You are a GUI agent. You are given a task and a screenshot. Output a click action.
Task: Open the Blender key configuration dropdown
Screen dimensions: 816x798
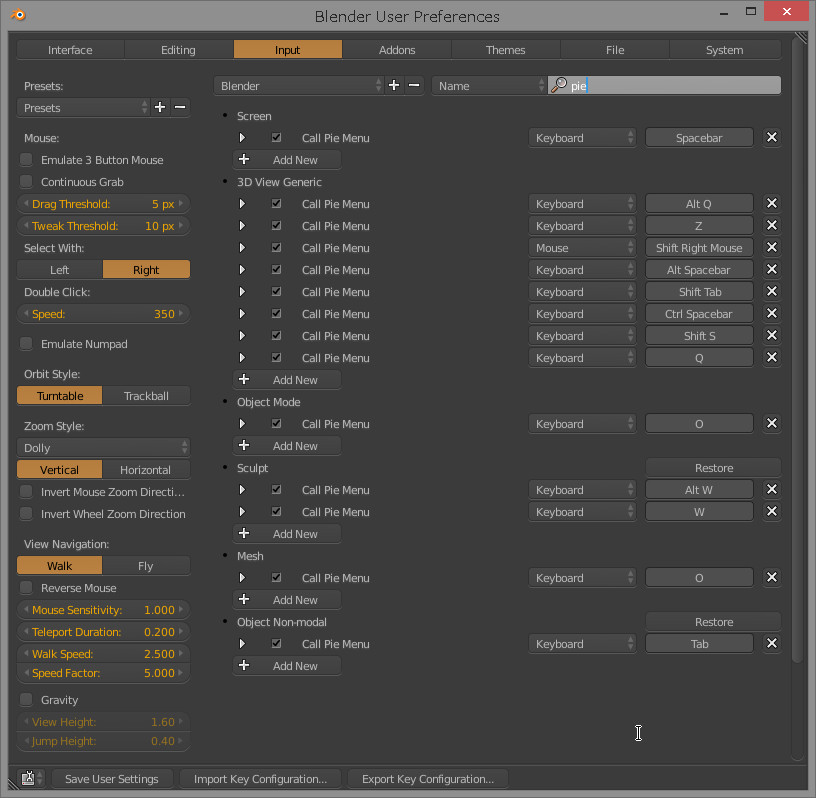coord(299,86)
